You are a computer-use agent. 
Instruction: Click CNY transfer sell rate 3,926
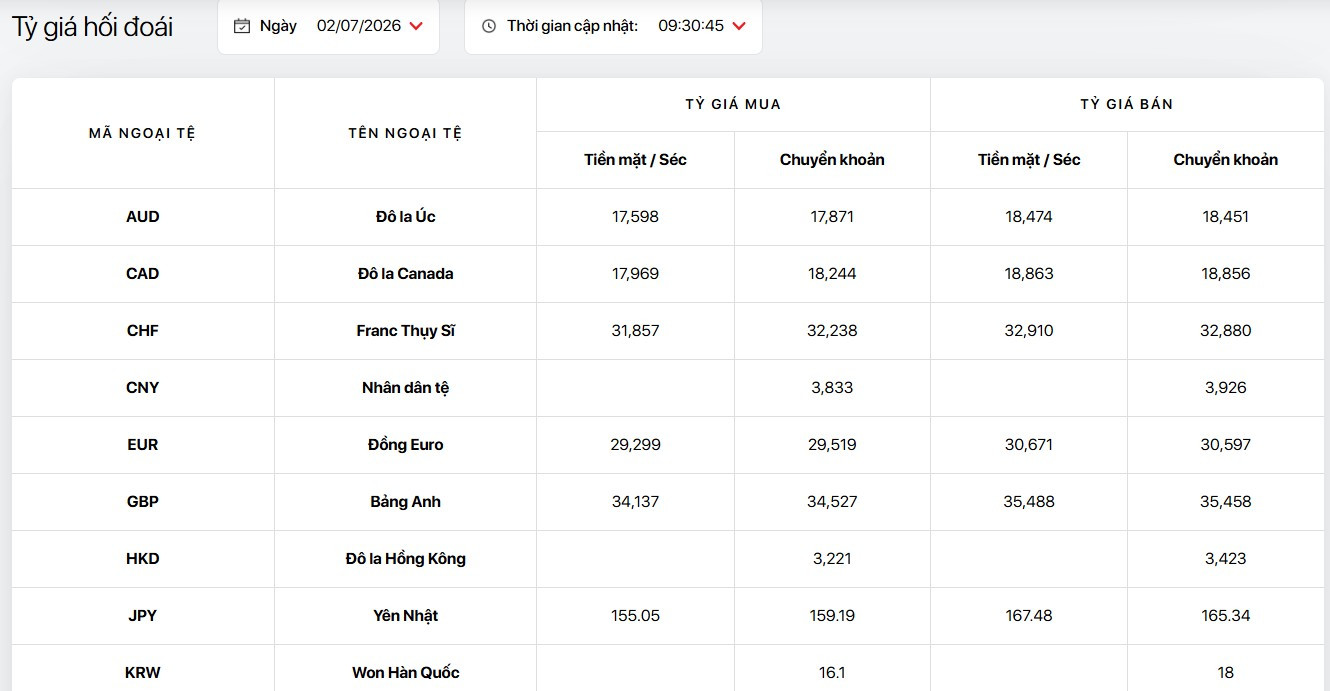[x=1226, y=388]
